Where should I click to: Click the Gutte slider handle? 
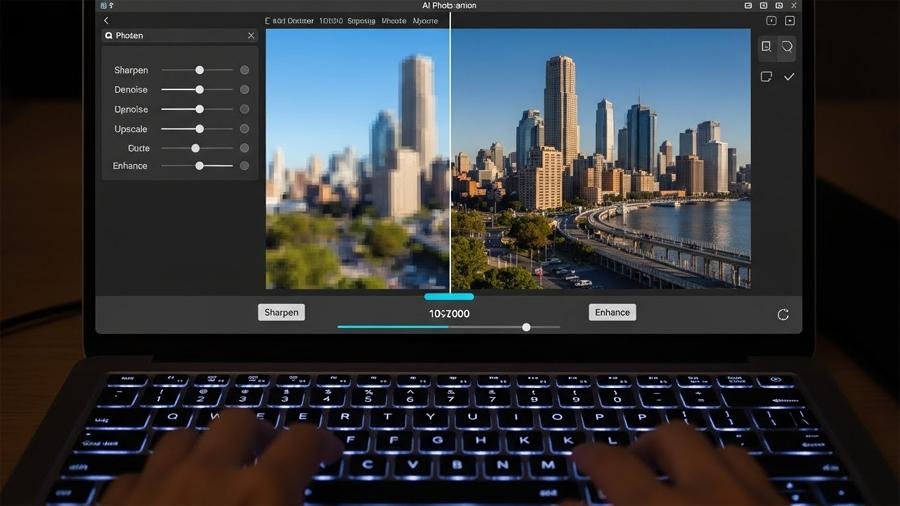click(195, 148)
